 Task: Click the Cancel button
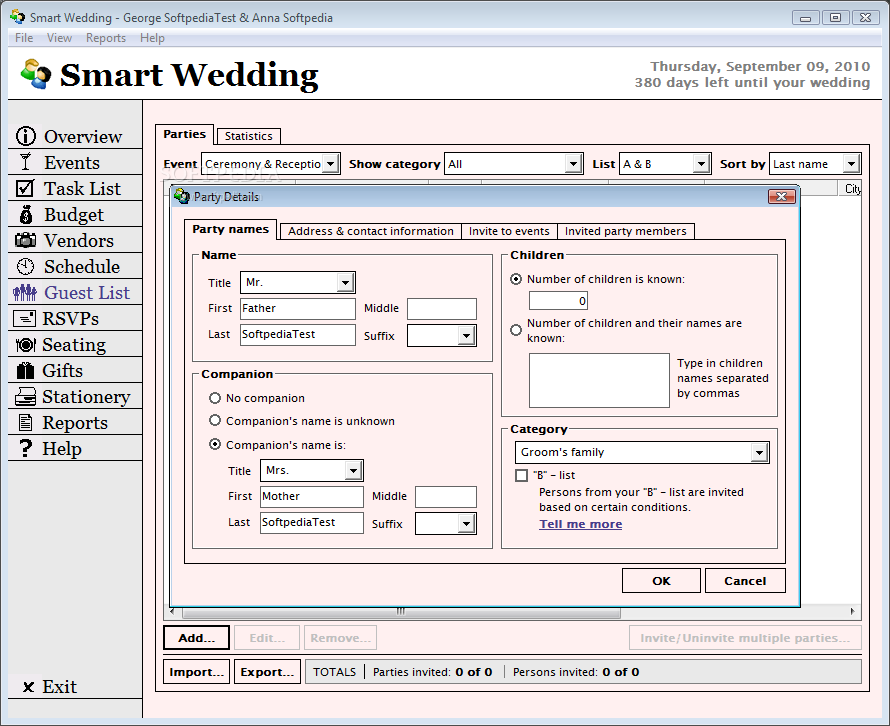745,581
